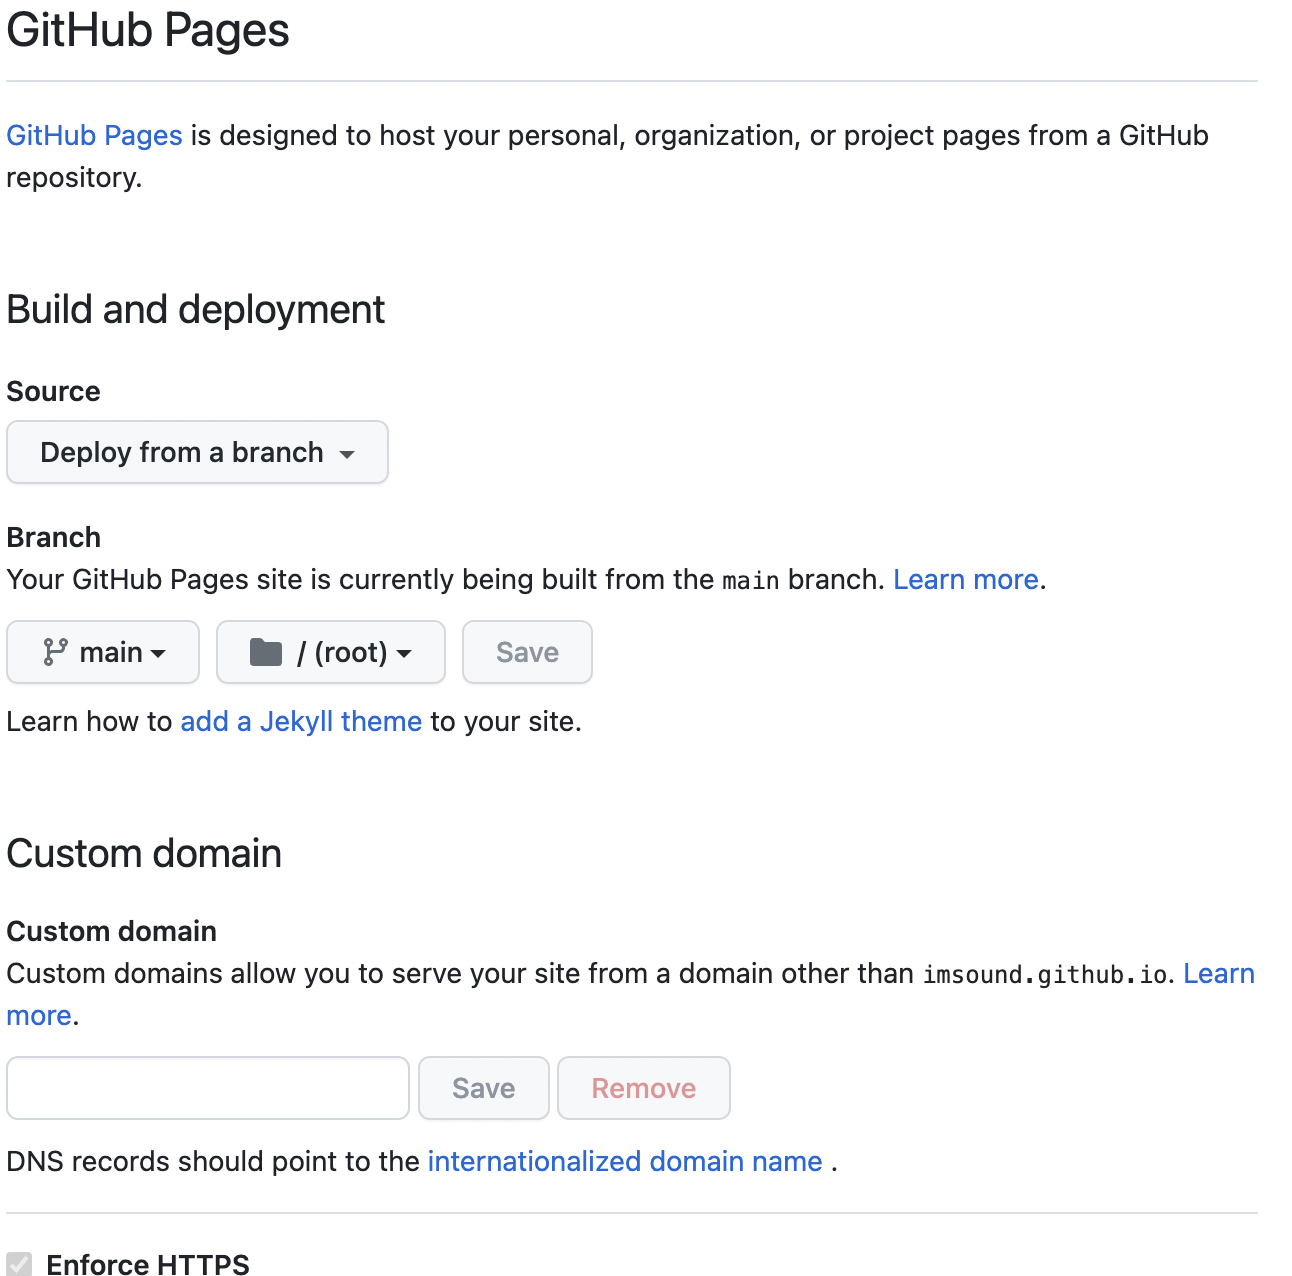This screenshot has width=1292, height=1276.
Task: Open the 'add a Jekyll theme' link
Action: pyautogui.click(x=301, y=721)
